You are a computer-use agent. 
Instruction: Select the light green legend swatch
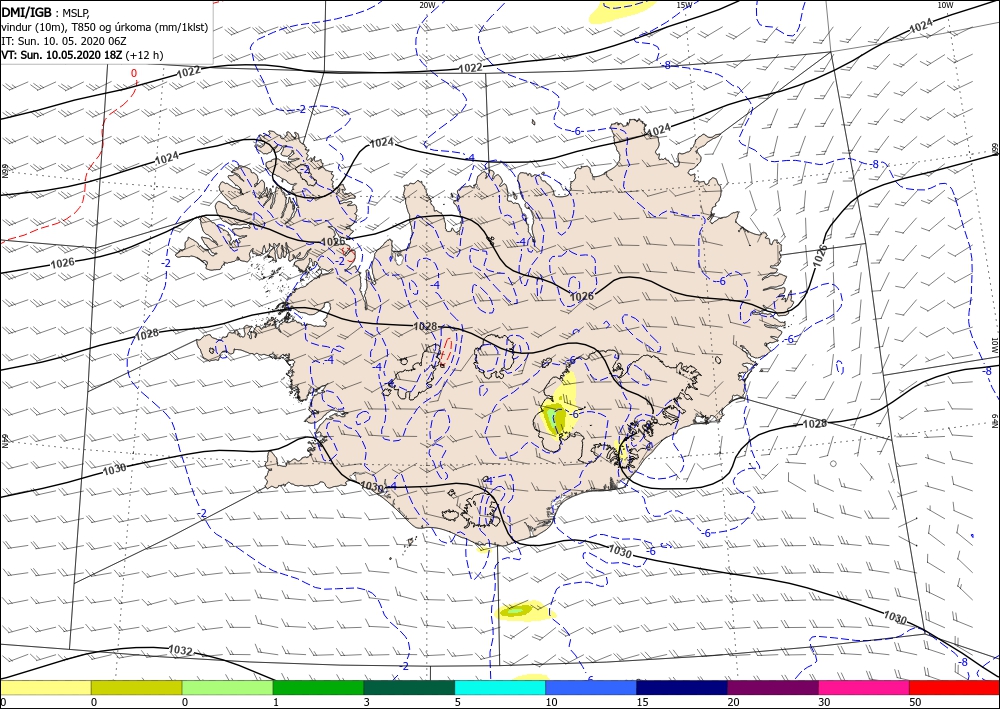coord(228,687)
